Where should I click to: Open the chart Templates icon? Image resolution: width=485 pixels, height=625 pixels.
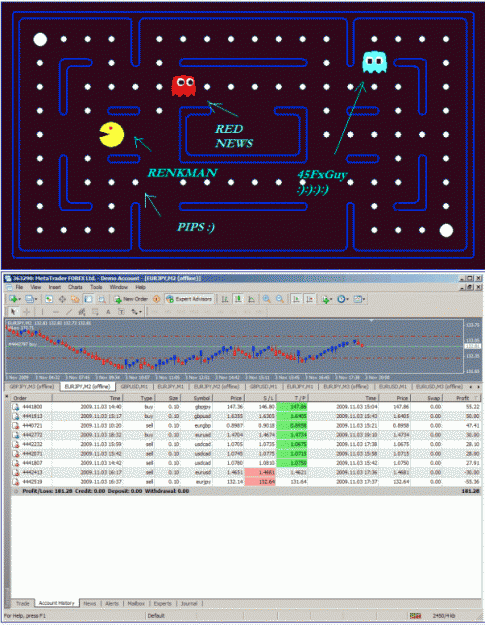[x=357, y=299]
